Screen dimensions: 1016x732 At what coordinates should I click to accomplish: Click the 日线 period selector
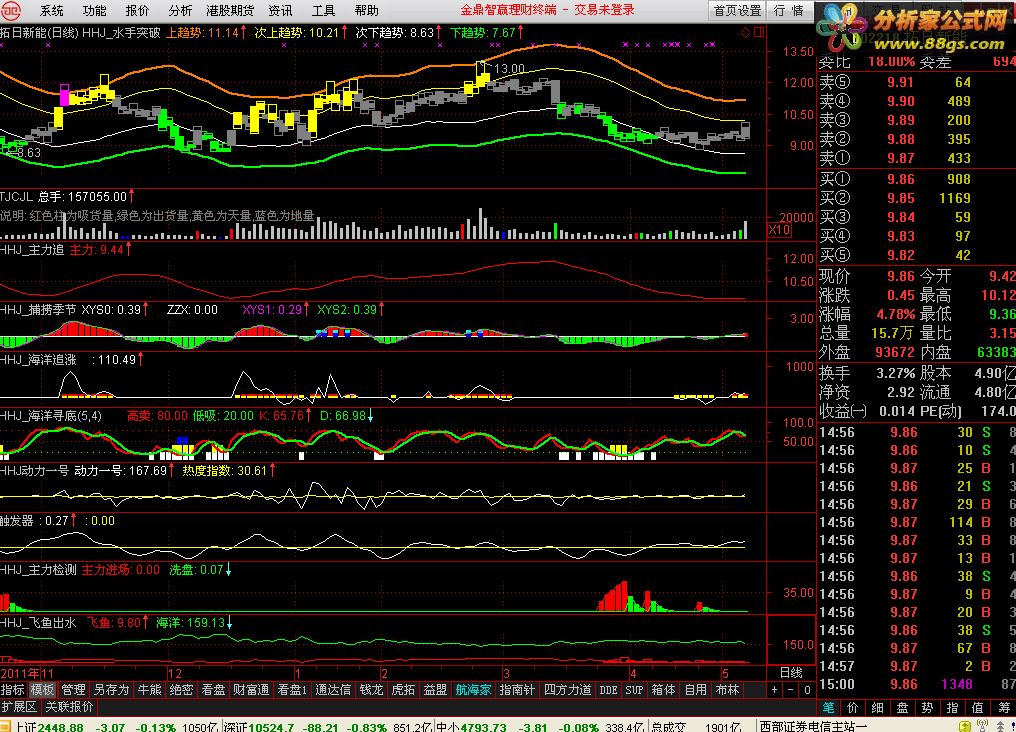pos(791,672)
